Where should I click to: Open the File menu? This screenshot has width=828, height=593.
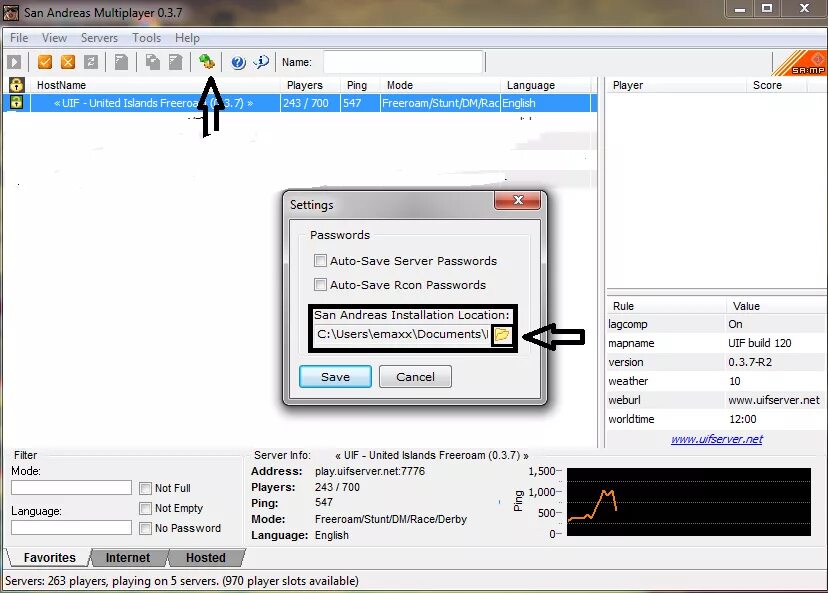point(19,38)
